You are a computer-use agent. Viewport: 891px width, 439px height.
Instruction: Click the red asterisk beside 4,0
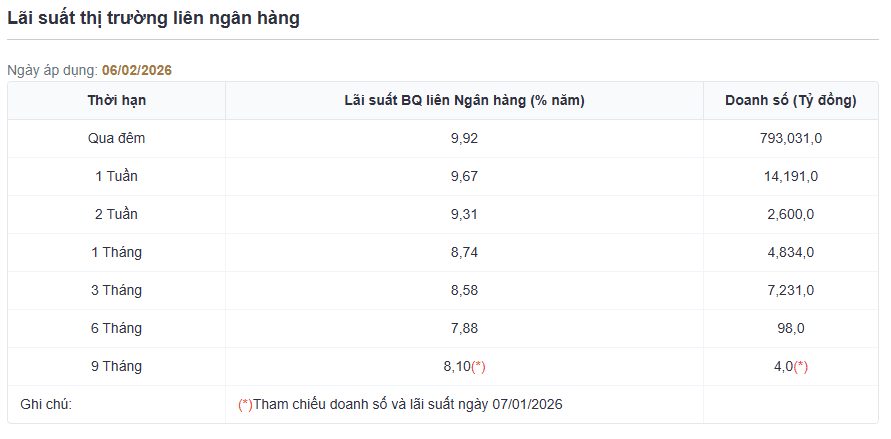(x=801, y=367)
